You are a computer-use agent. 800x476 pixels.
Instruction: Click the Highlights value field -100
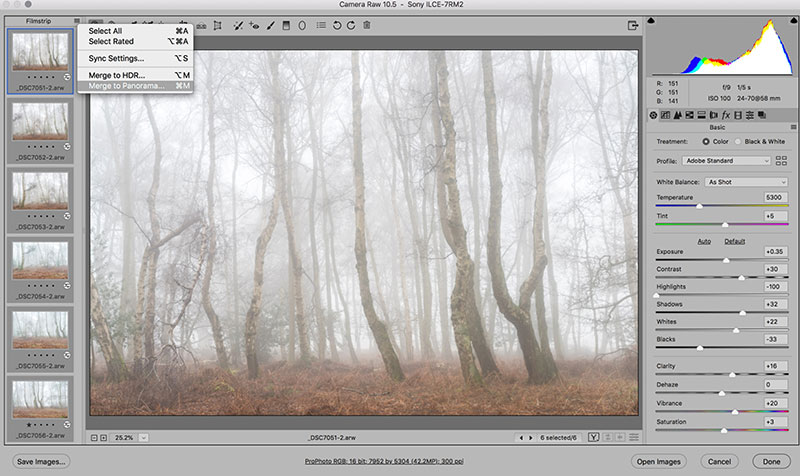pyautogui.click(x=776, y=287)
